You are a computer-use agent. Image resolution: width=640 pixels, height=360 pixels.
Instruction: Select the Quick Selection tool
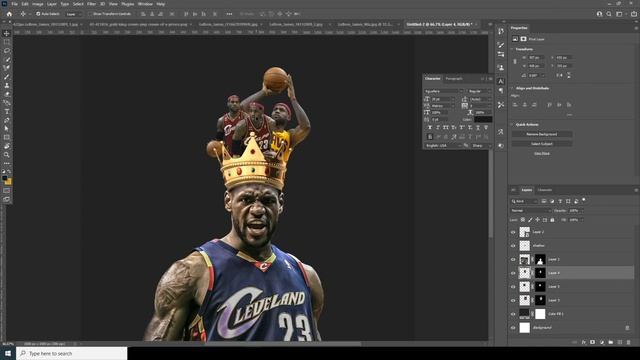[x=7, y=59]
